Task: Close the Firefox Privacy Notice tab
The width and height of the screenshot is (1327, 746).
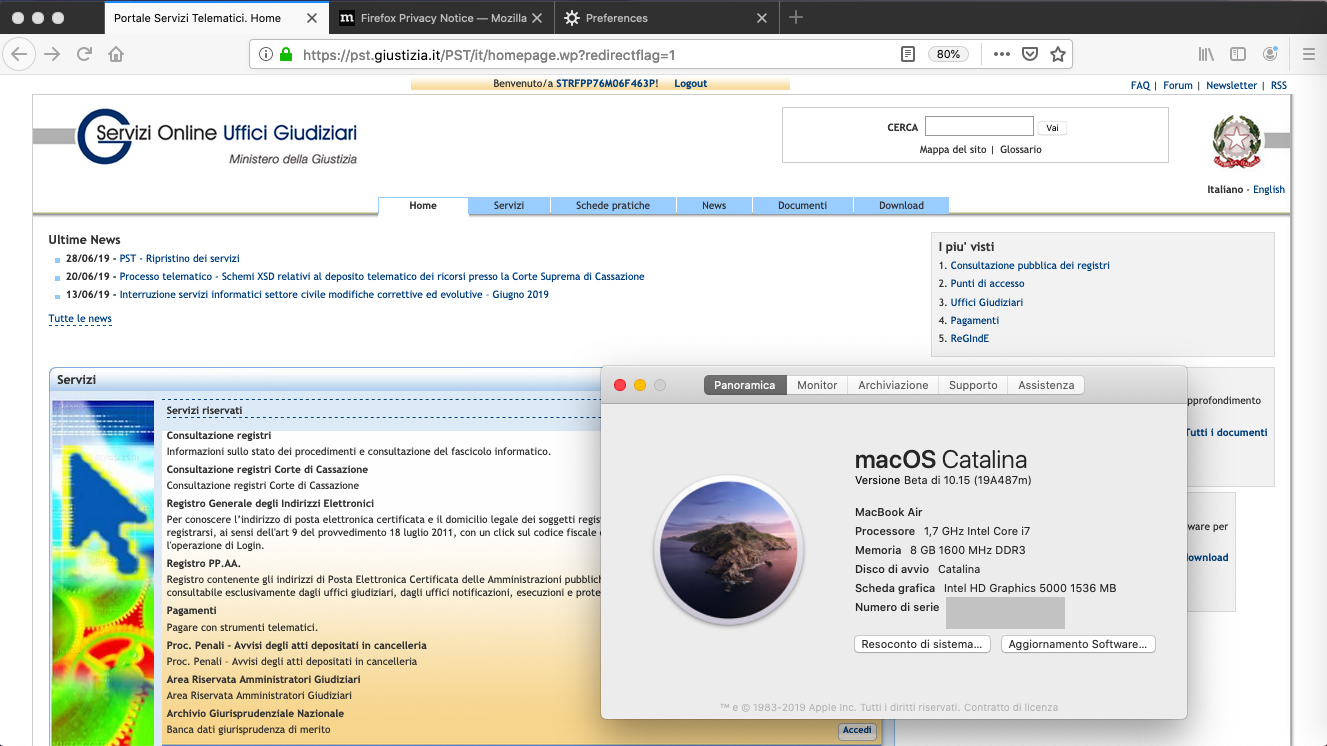Action: 537,18
